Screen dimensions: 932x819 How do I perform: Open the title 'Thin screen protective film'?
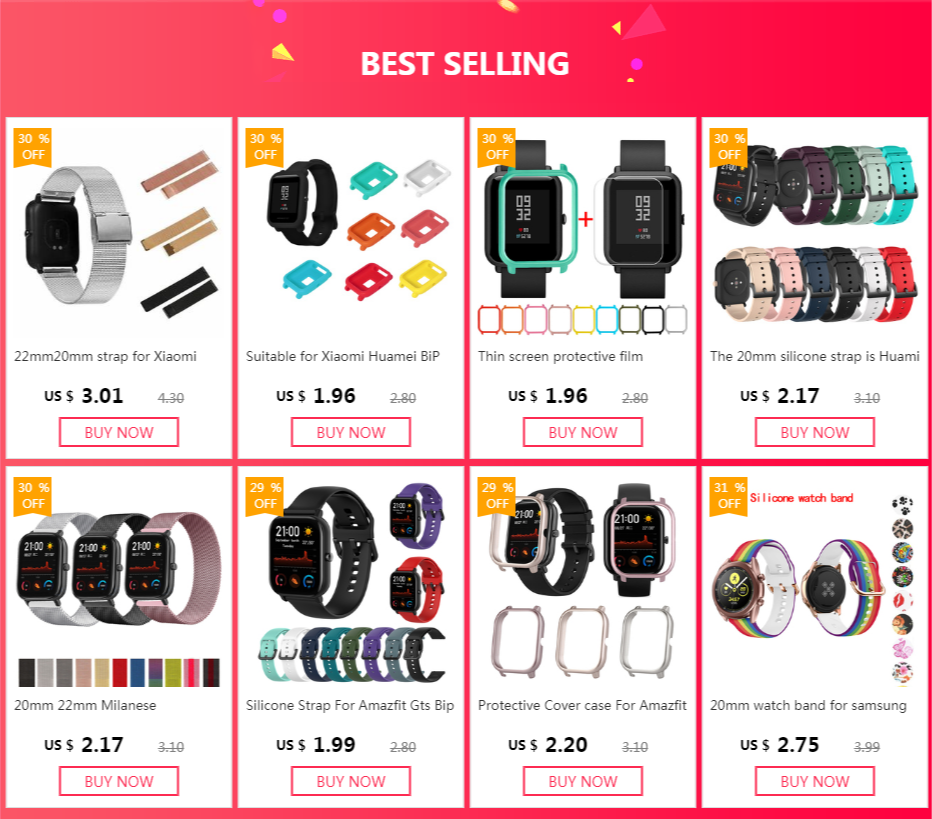pyautogui.click(x=561, y=357)
